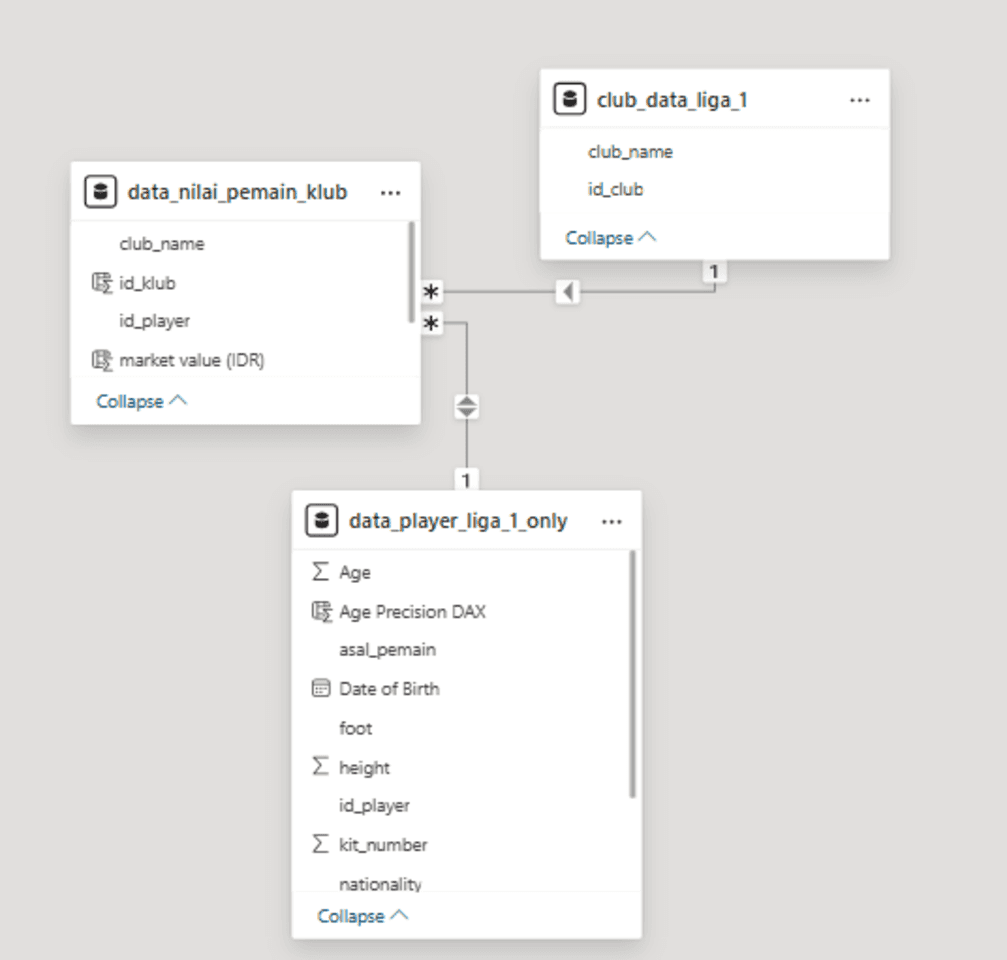The image size is (1007, 960).
Task: Select the single-direction filter arrow on the relationship line
Action: pos(568,292)
